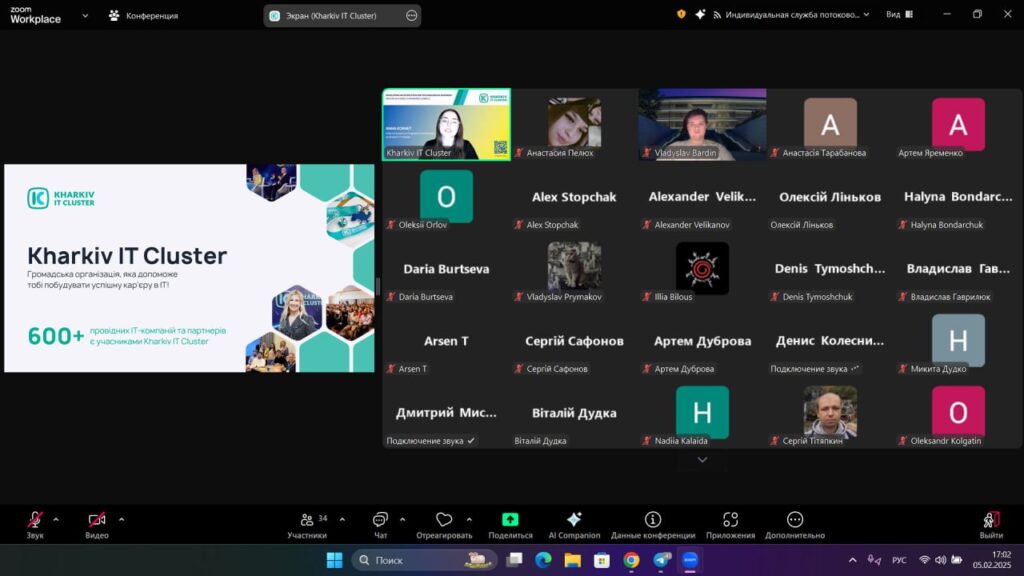Image resolution: width=1024 pixels, height=576 pixels.
Task: Click Arsen T participant tile
Action: (x=446, y=340)
